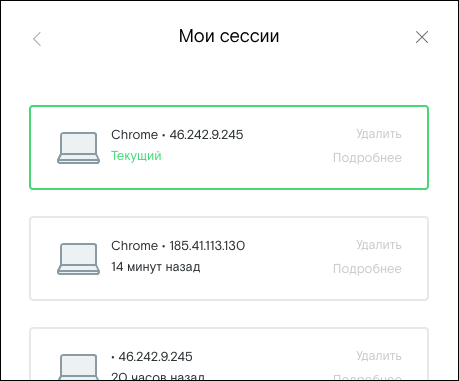Screen dimensions: 459x381
Task: Click the Chrome • 185.41.113.130 title text
Action: coord(178,246)
